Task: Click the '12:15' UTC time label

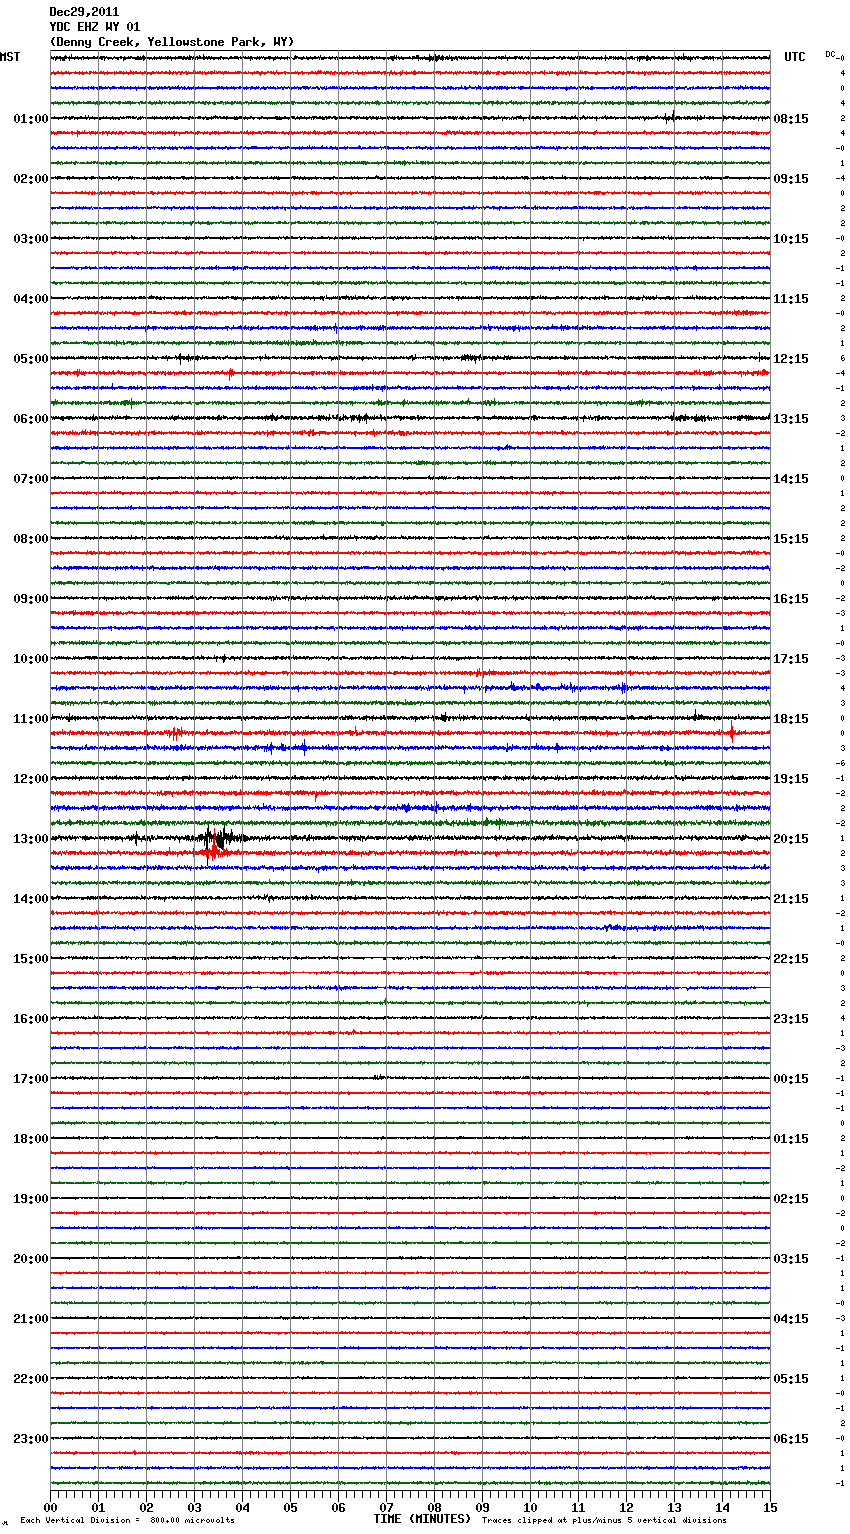Action: coord(791,359)
